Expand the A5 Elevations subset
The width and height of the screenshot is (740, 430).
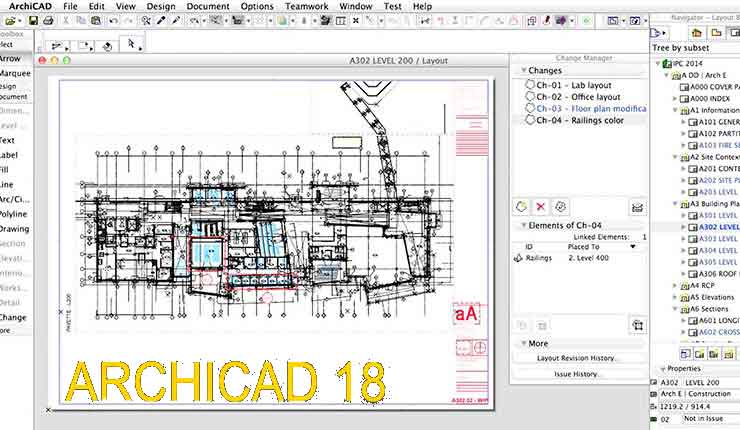coord(675,297)
